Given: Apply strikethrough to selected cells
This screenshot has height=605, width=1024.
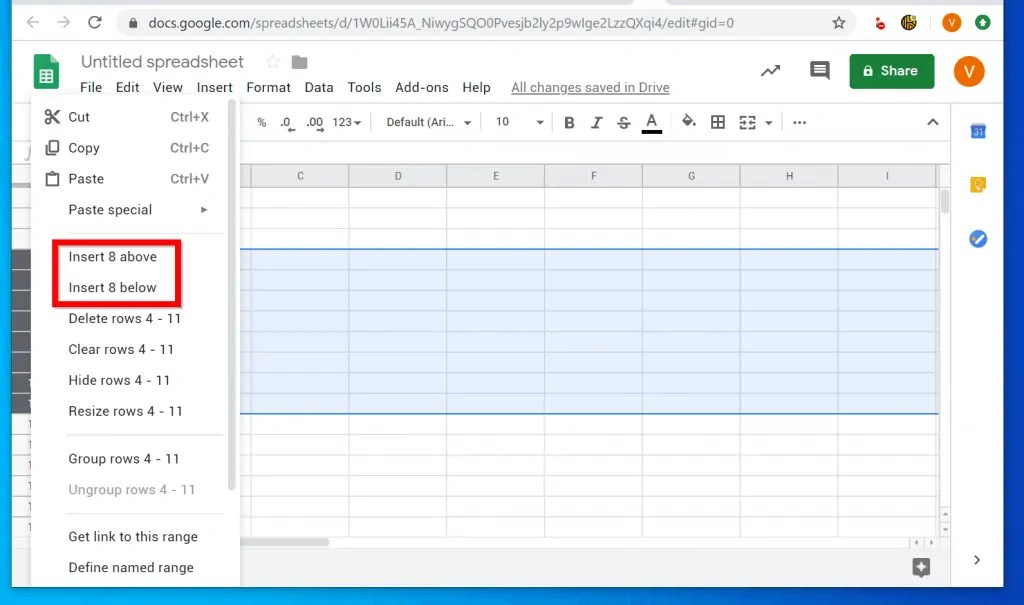Looking at the screenshot, I should 623,121.
